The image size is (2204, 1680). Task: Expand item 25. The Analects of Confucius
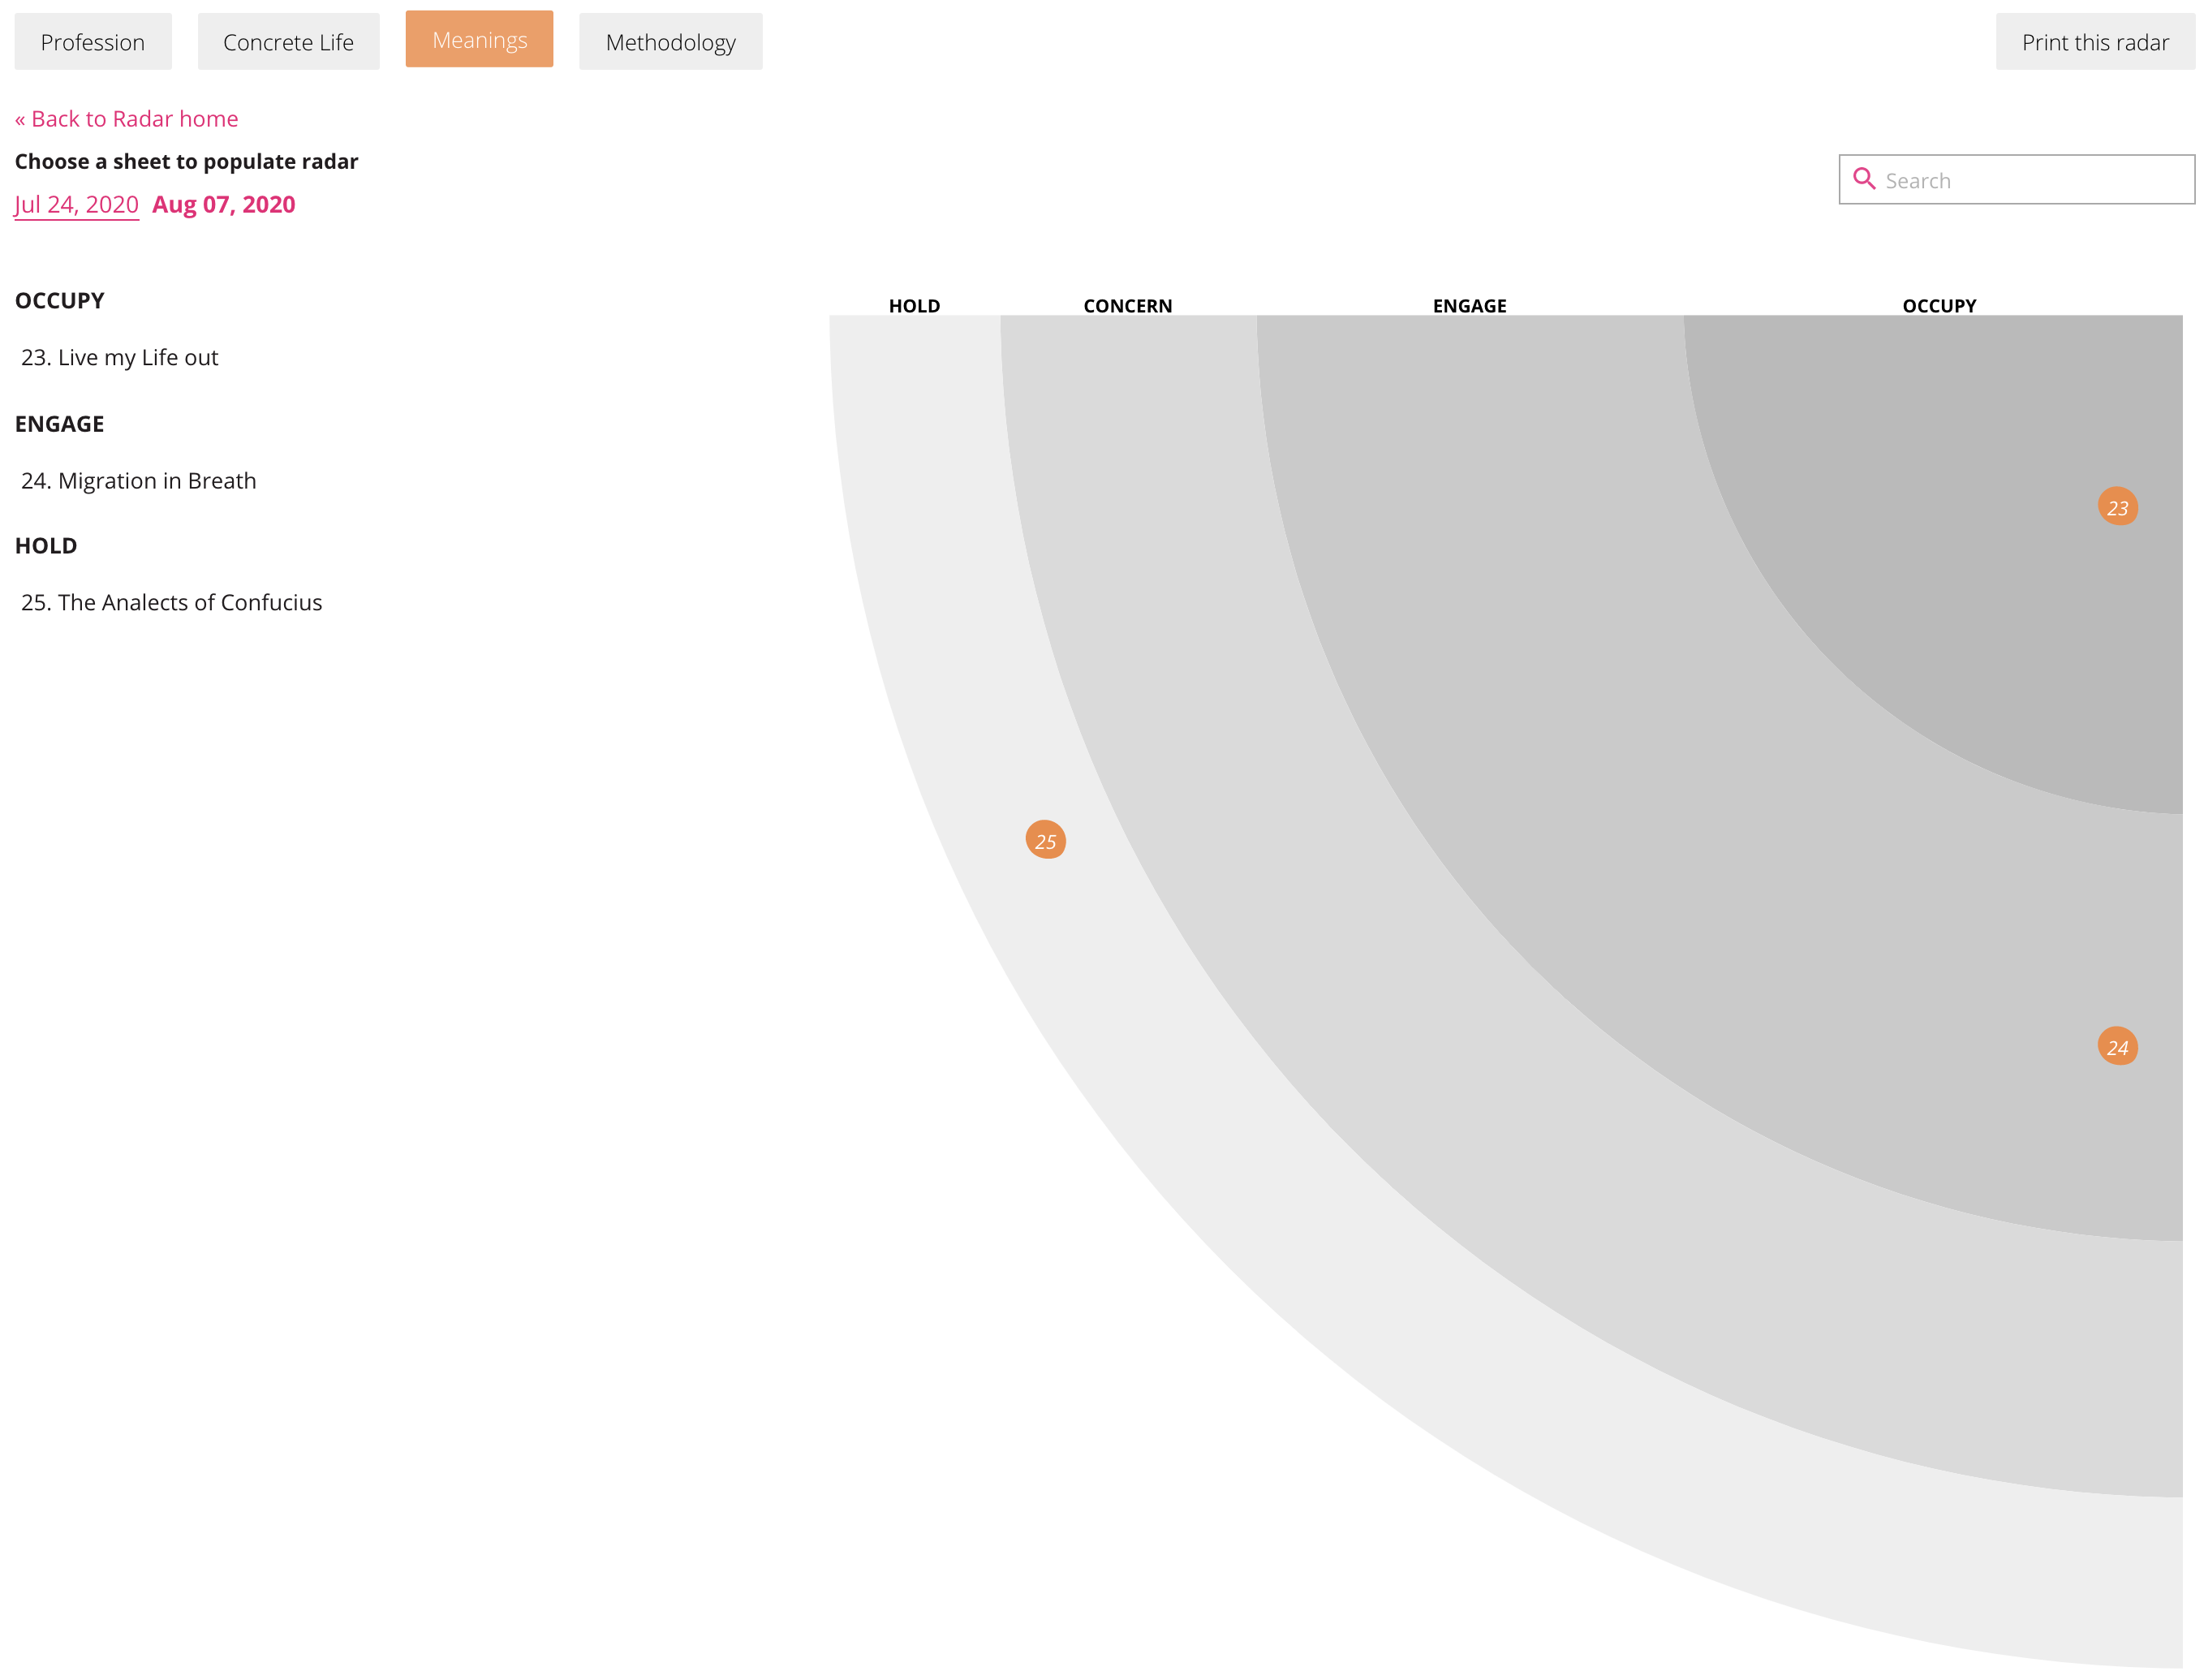click(x=171, y=603)
